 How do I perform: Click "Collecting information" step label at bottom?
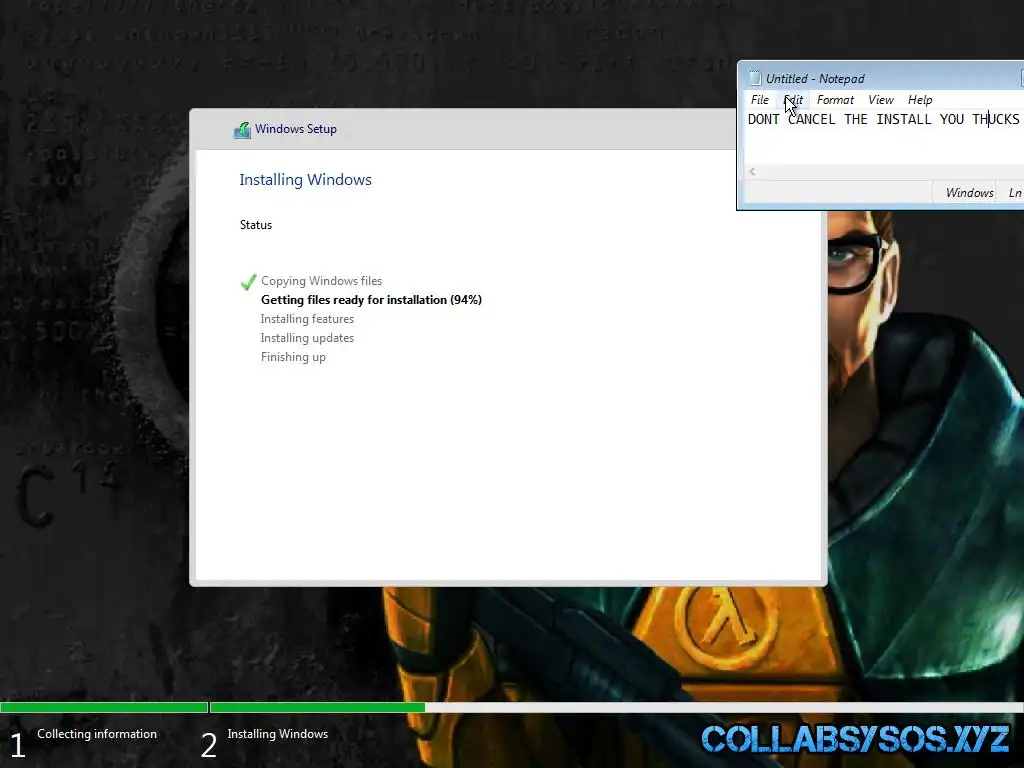97,734
